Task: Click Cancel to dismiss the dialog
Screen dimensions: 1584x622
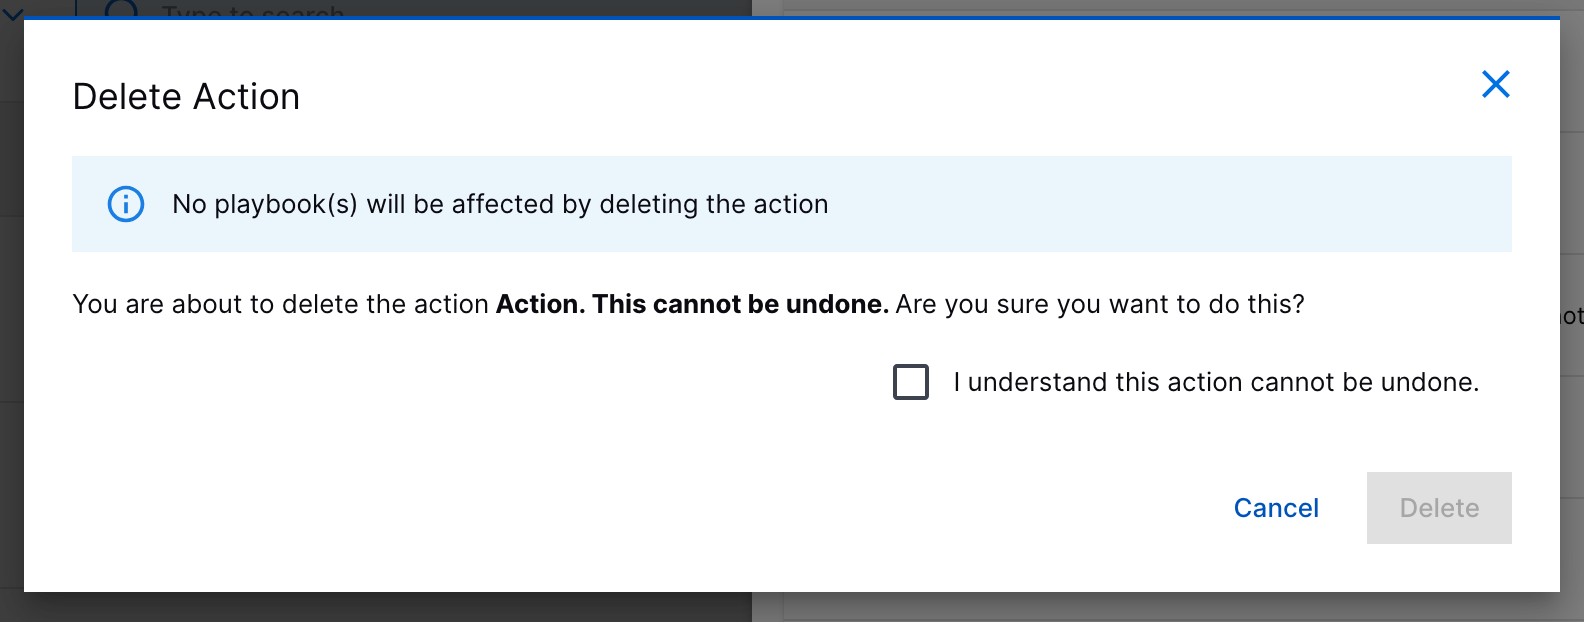Action: click(1276, 508)
